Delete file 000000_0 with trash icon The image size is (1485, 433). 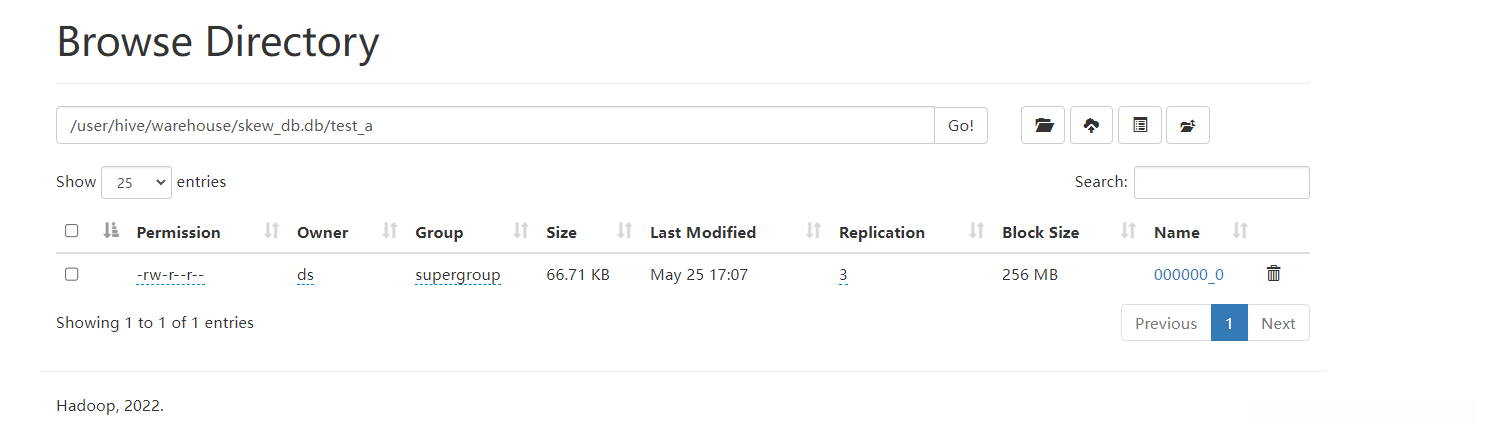[x=1273, y=273]
